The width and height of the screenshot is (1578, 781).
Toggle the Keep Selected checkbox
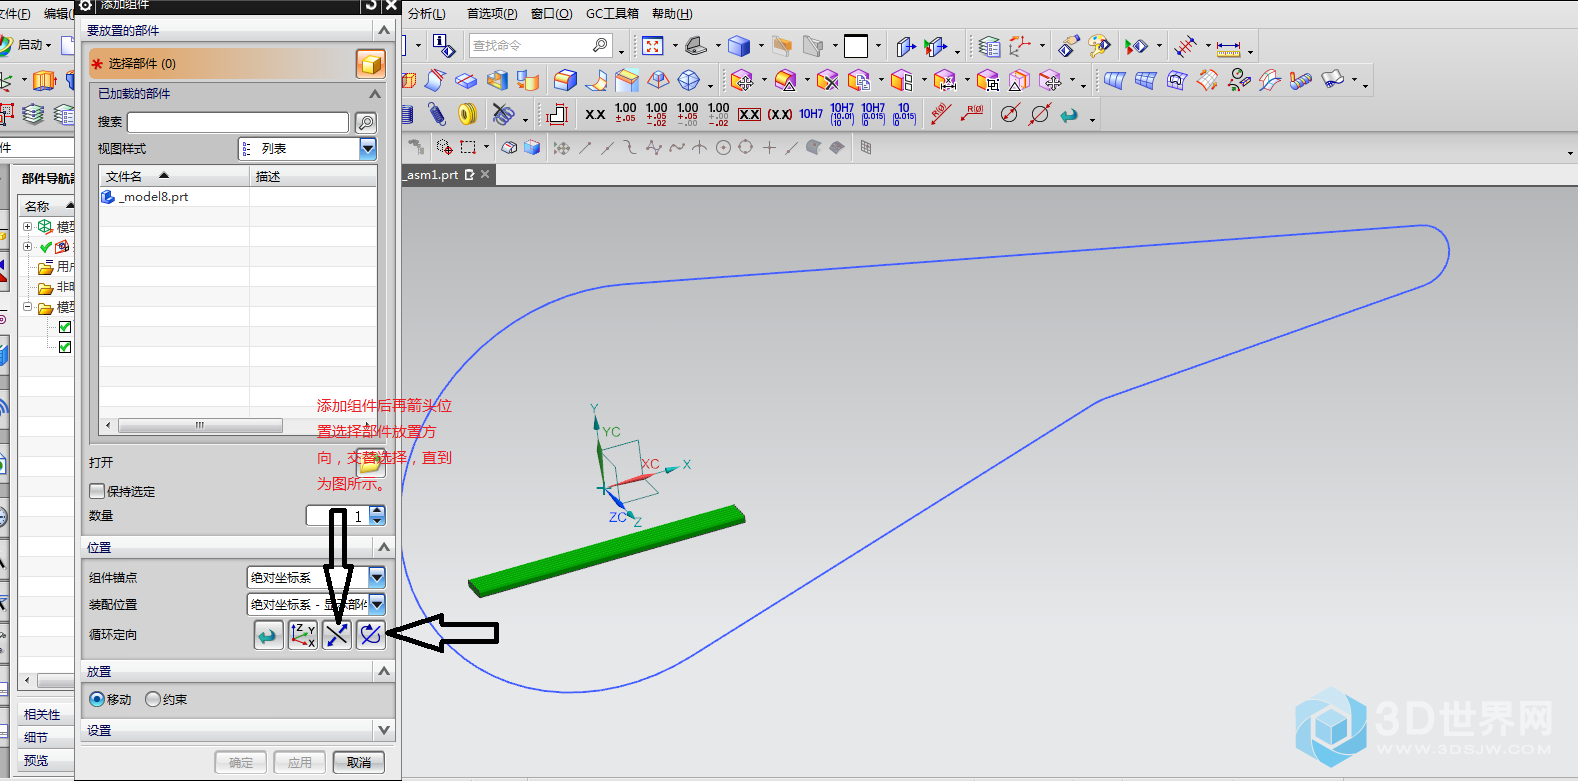pyautogui.click(x=97, y=491)
